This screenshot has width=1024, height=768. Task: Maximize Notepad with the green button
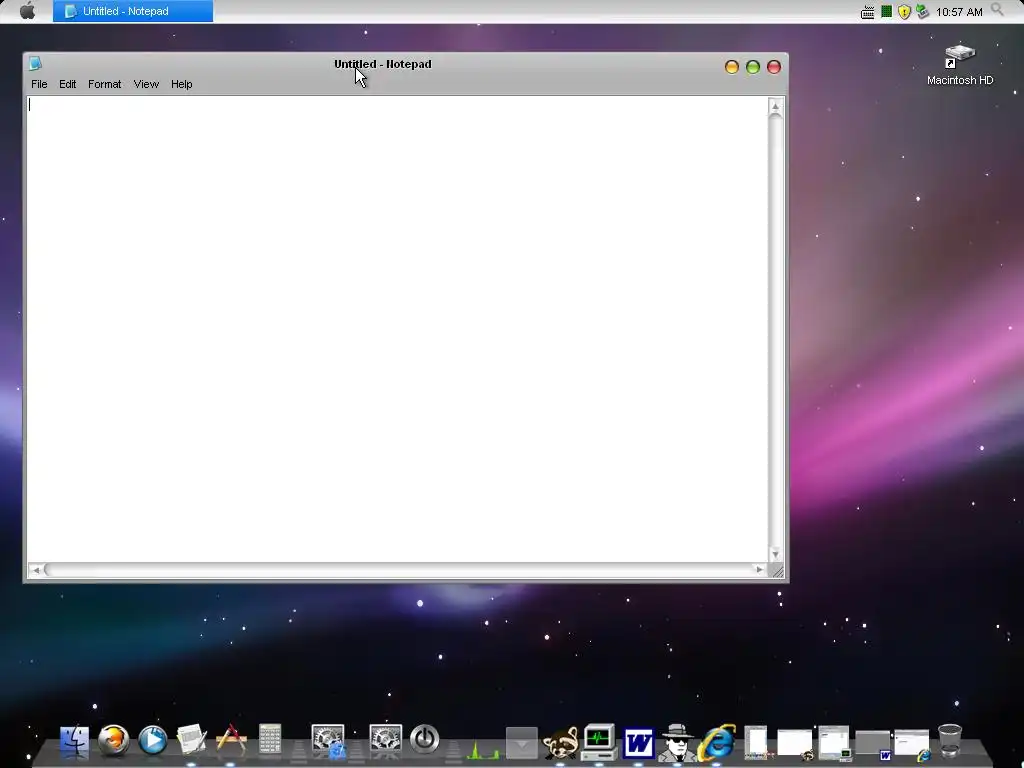coord(753,67)
